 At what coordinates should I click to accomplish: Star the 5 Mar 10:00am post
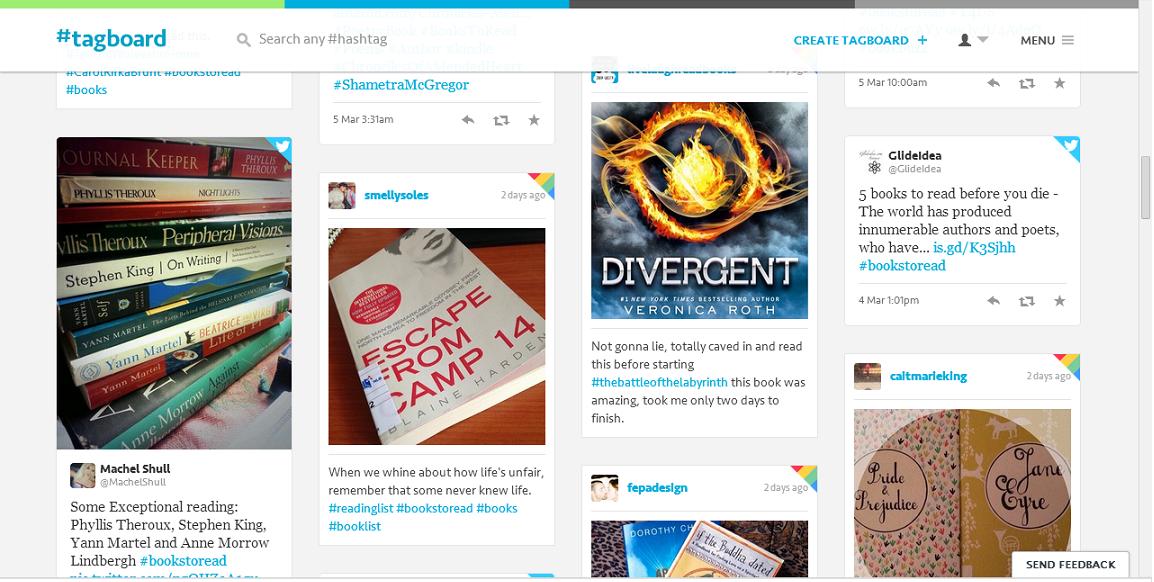tap(1060, 82)
